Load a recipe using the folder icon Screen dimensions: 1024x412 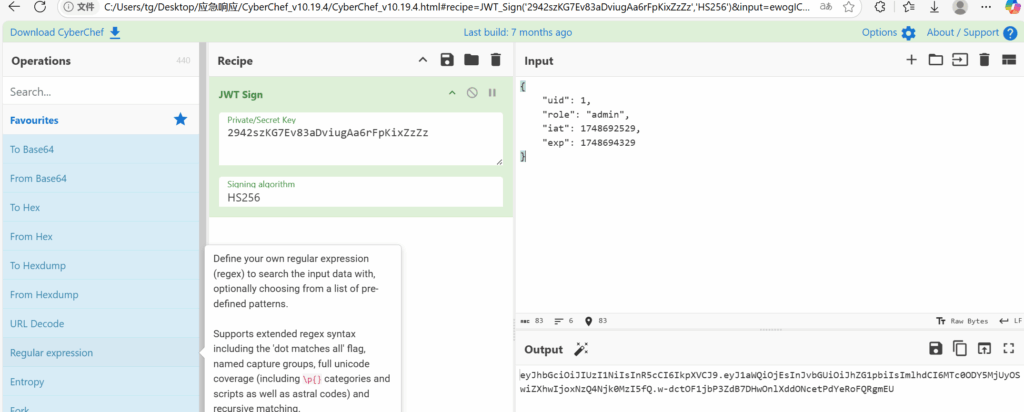pyautogui.click(x=471, y=60)
